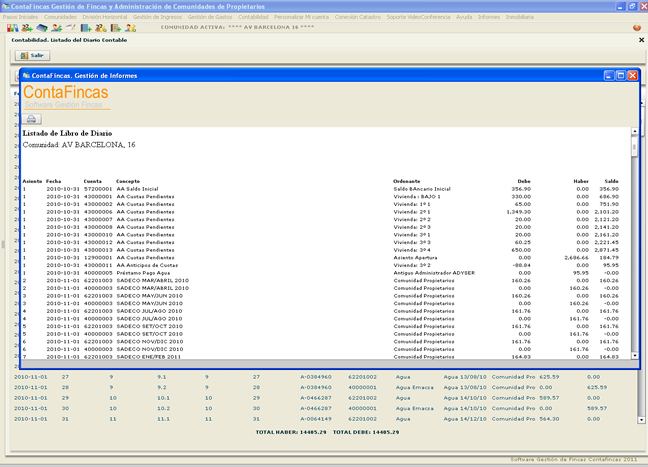Click the 'SADECO SET/OCT 2010' row with account 40000003
Viewport: 648px width, 467px height.
pos(320,334)
